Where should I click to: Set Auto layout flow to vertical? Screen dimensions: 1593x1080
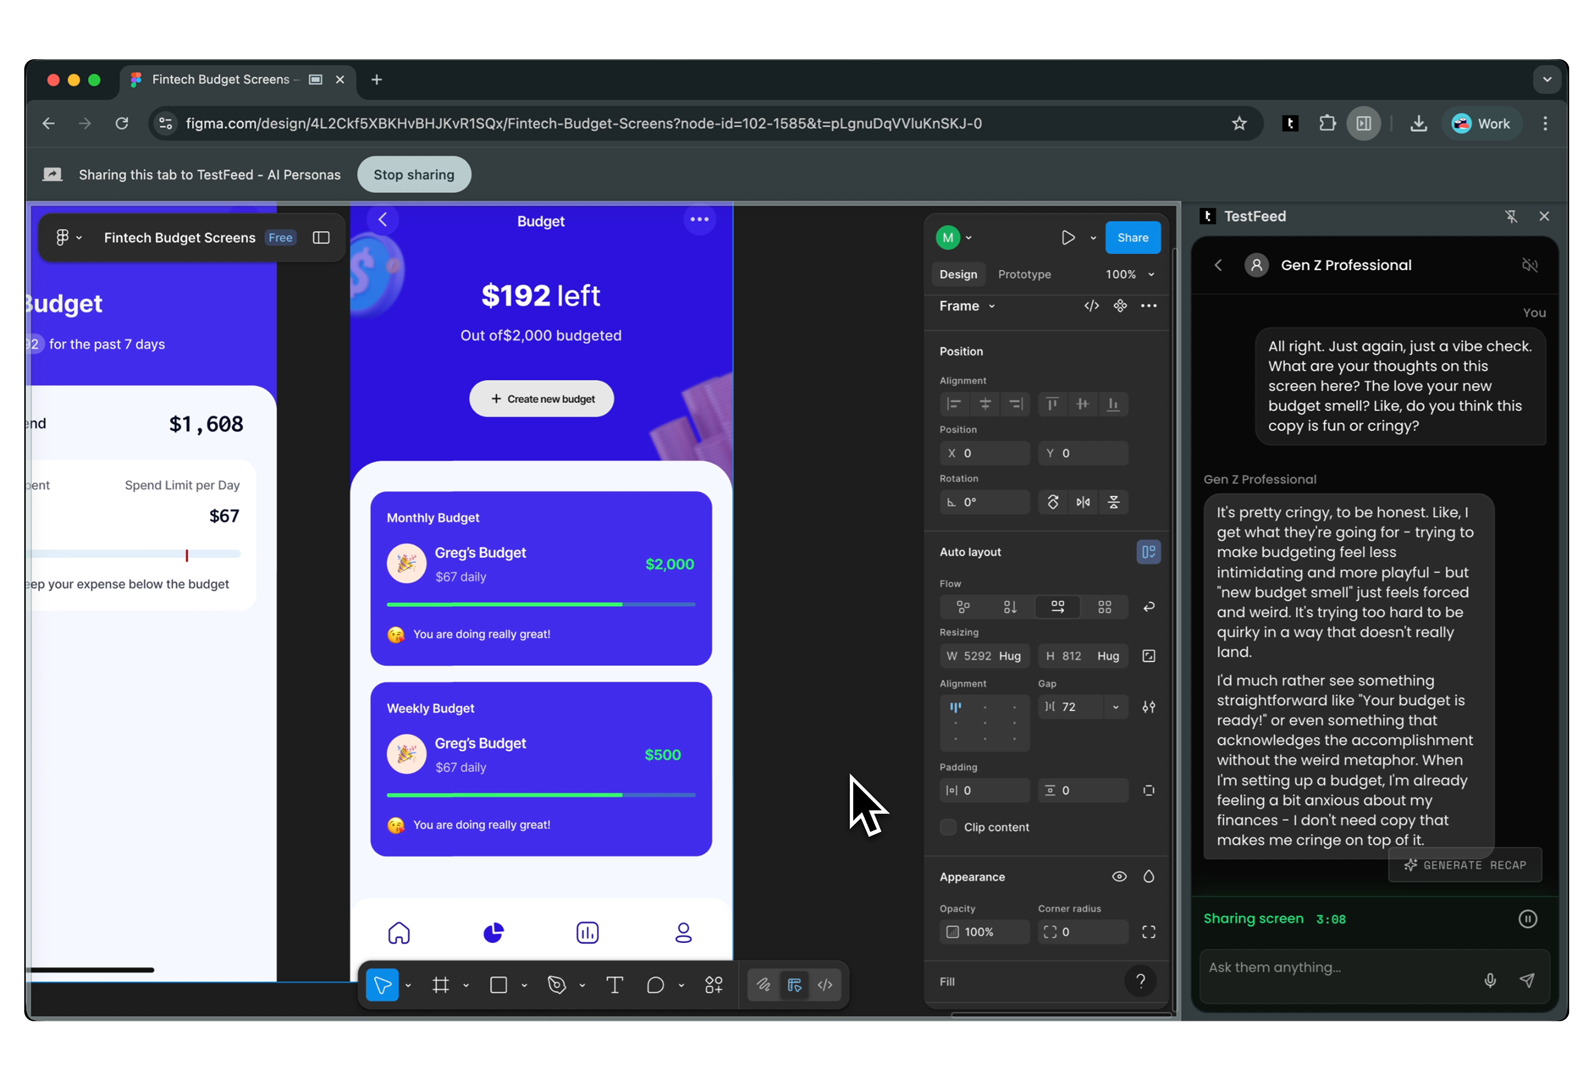(1010, 607)
